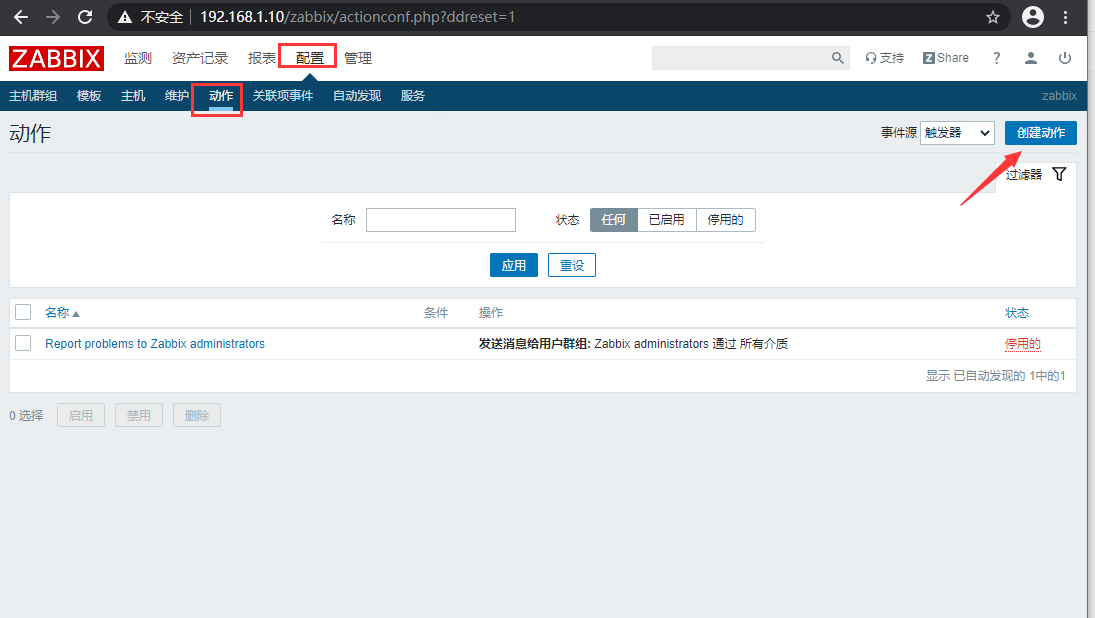This screenshot has width=1095, height=618.
Task: Go to 主机 submenu
Action: tap(133, 96)
